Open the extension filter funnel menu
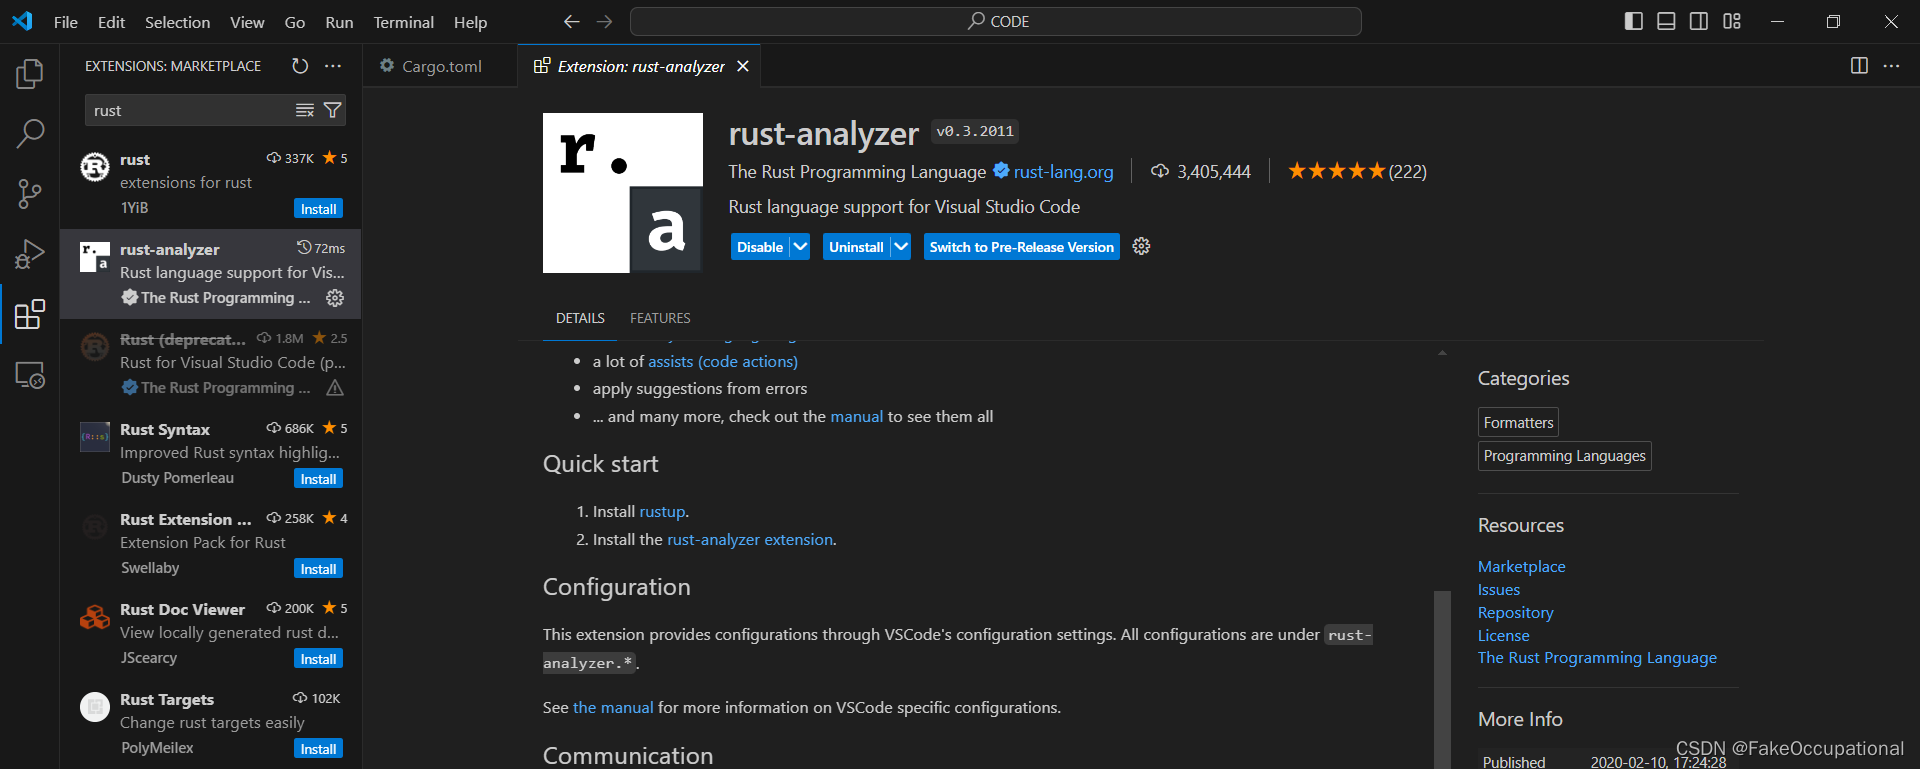This screenshot has width=1920, height=769. (333, 110)
